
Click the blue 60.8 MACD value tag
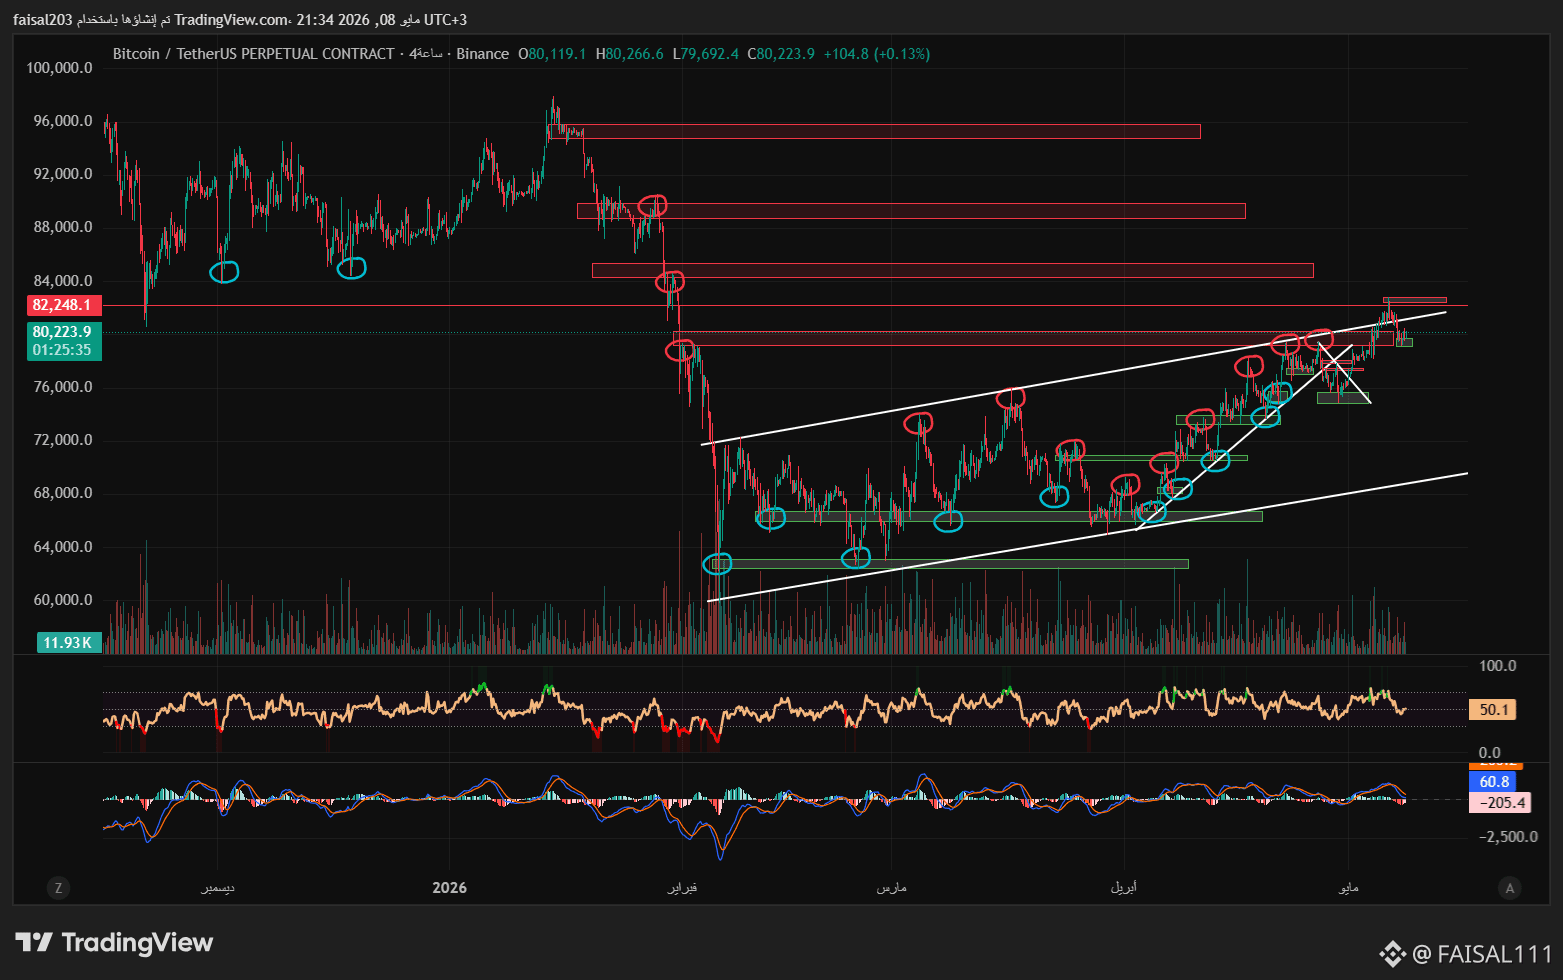(x=1494, y=782)
